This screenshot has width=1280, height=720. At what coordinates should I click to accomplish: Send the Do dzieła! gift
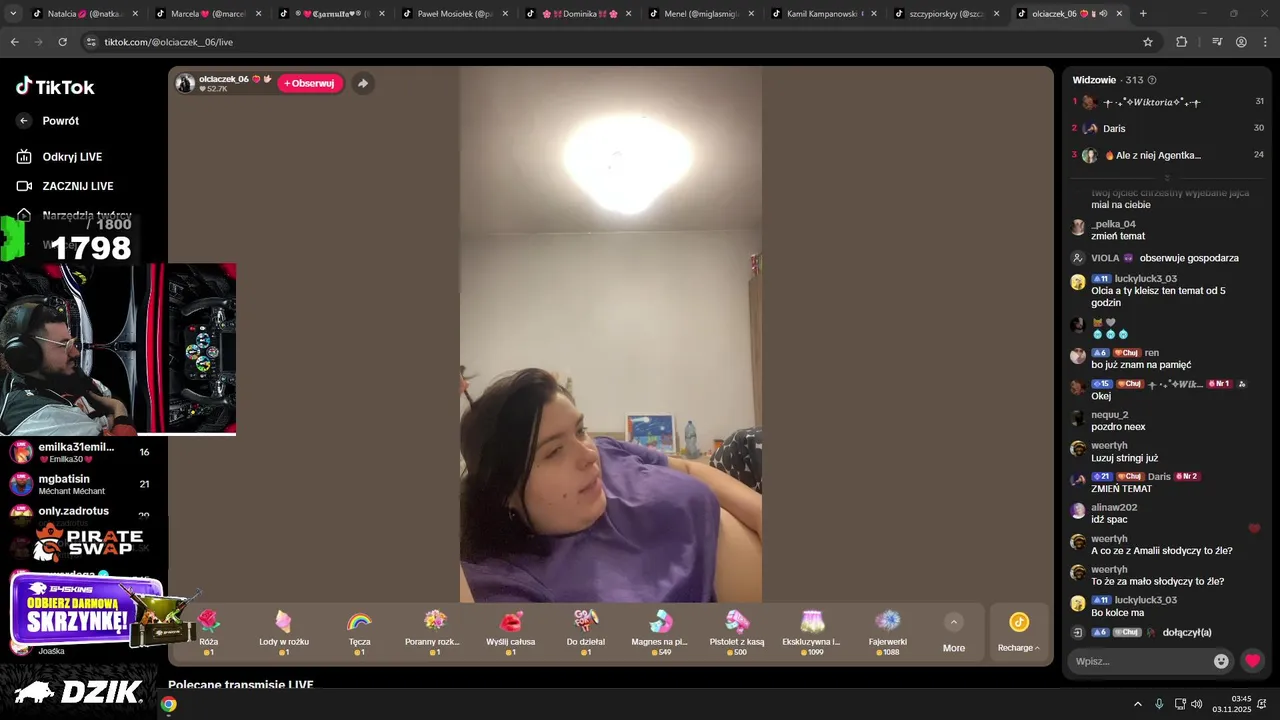(x=586, y=632)
